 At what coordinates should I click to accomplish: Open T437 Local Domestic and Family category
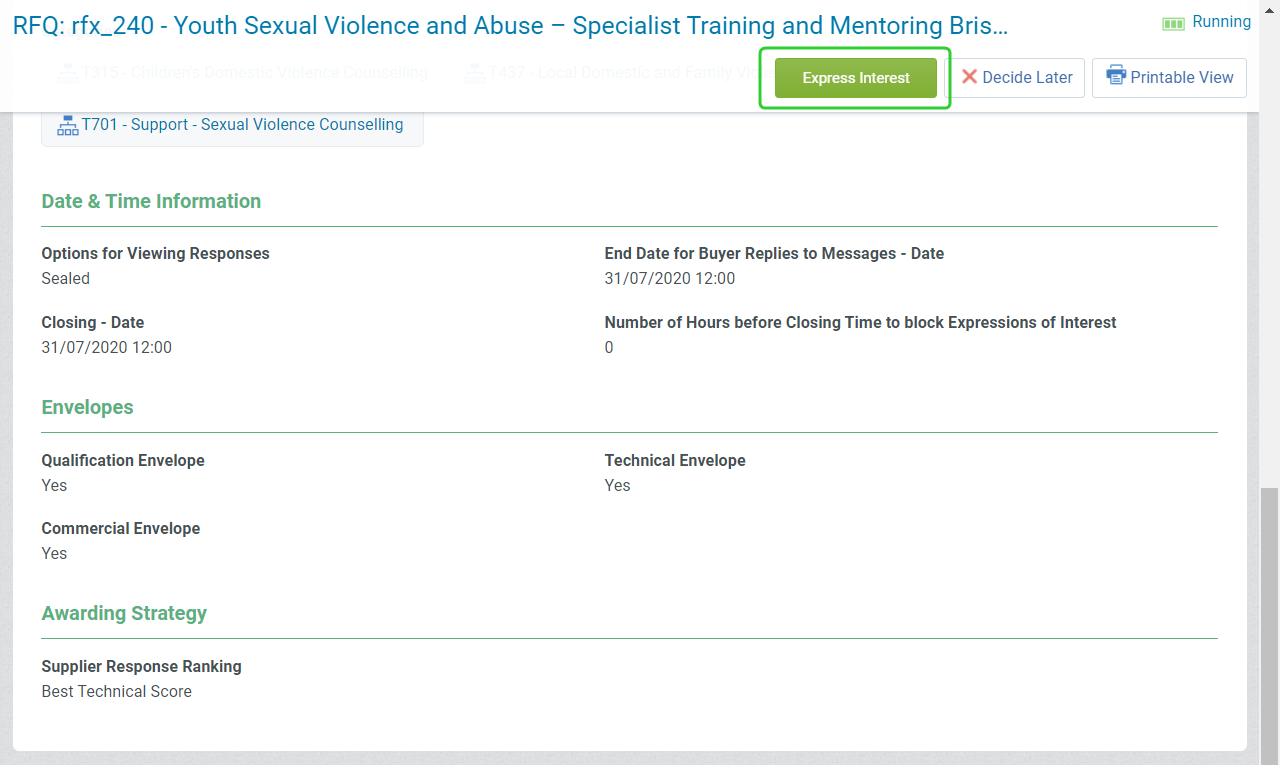coord(622,73)
